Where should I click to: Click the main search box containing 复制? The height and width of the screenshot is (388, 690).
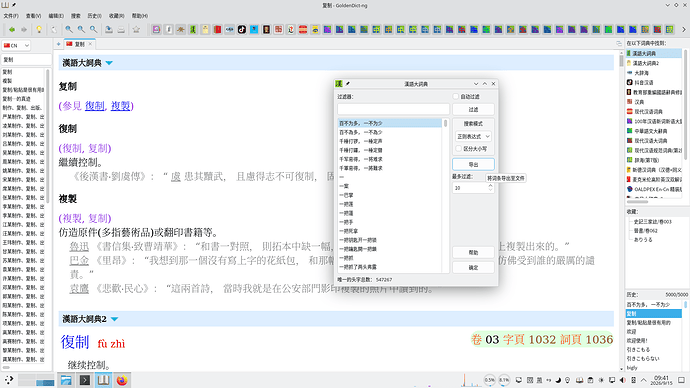click(26, 59)
